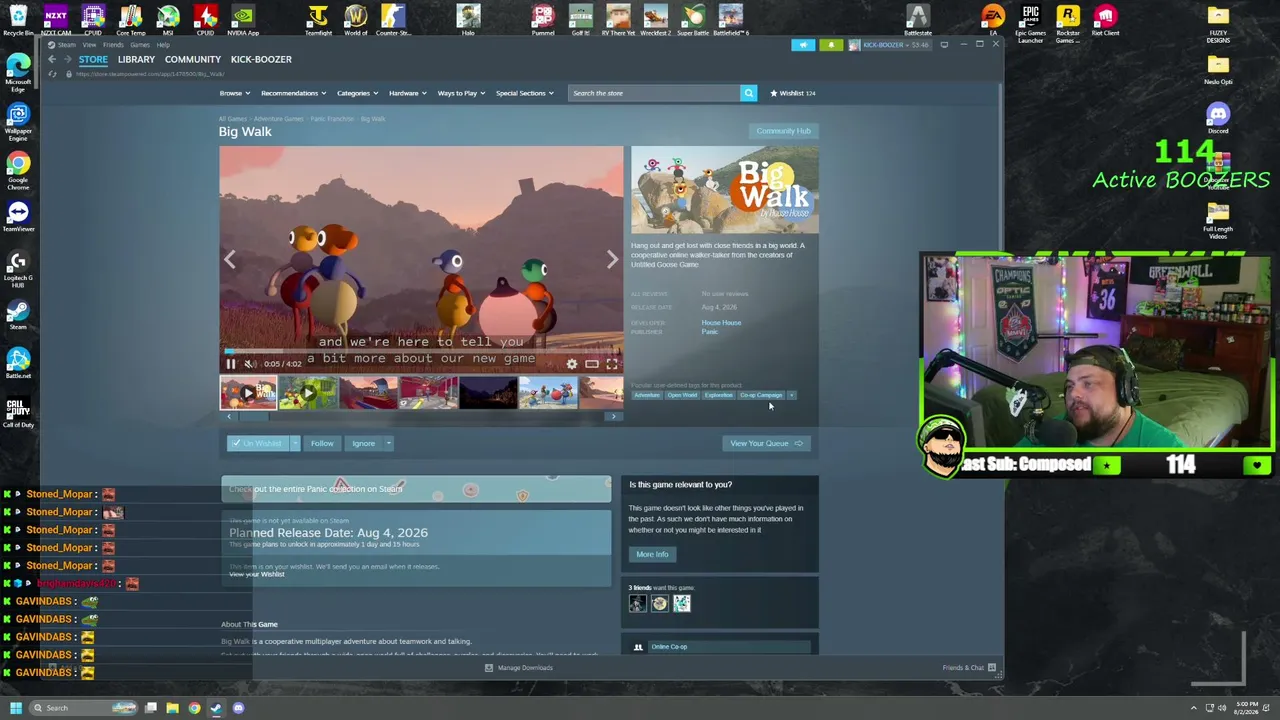Expand the Ways to Play menu
The height and width of the screenshot is (720, 1280).
click(x=461, y=93)
